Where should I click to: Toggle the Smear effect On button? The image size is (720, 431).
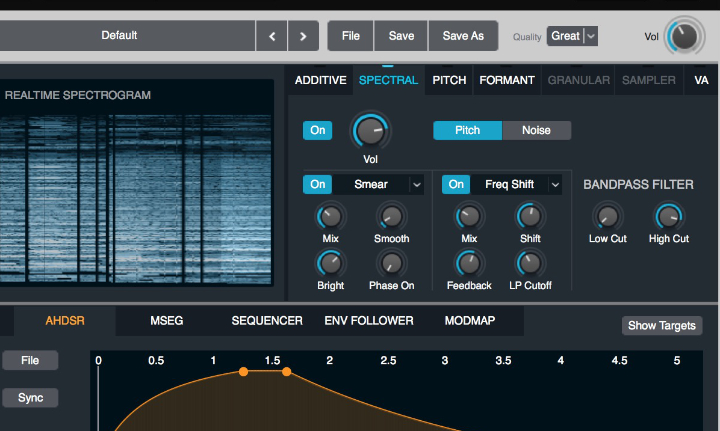click(x=317, y=185)
